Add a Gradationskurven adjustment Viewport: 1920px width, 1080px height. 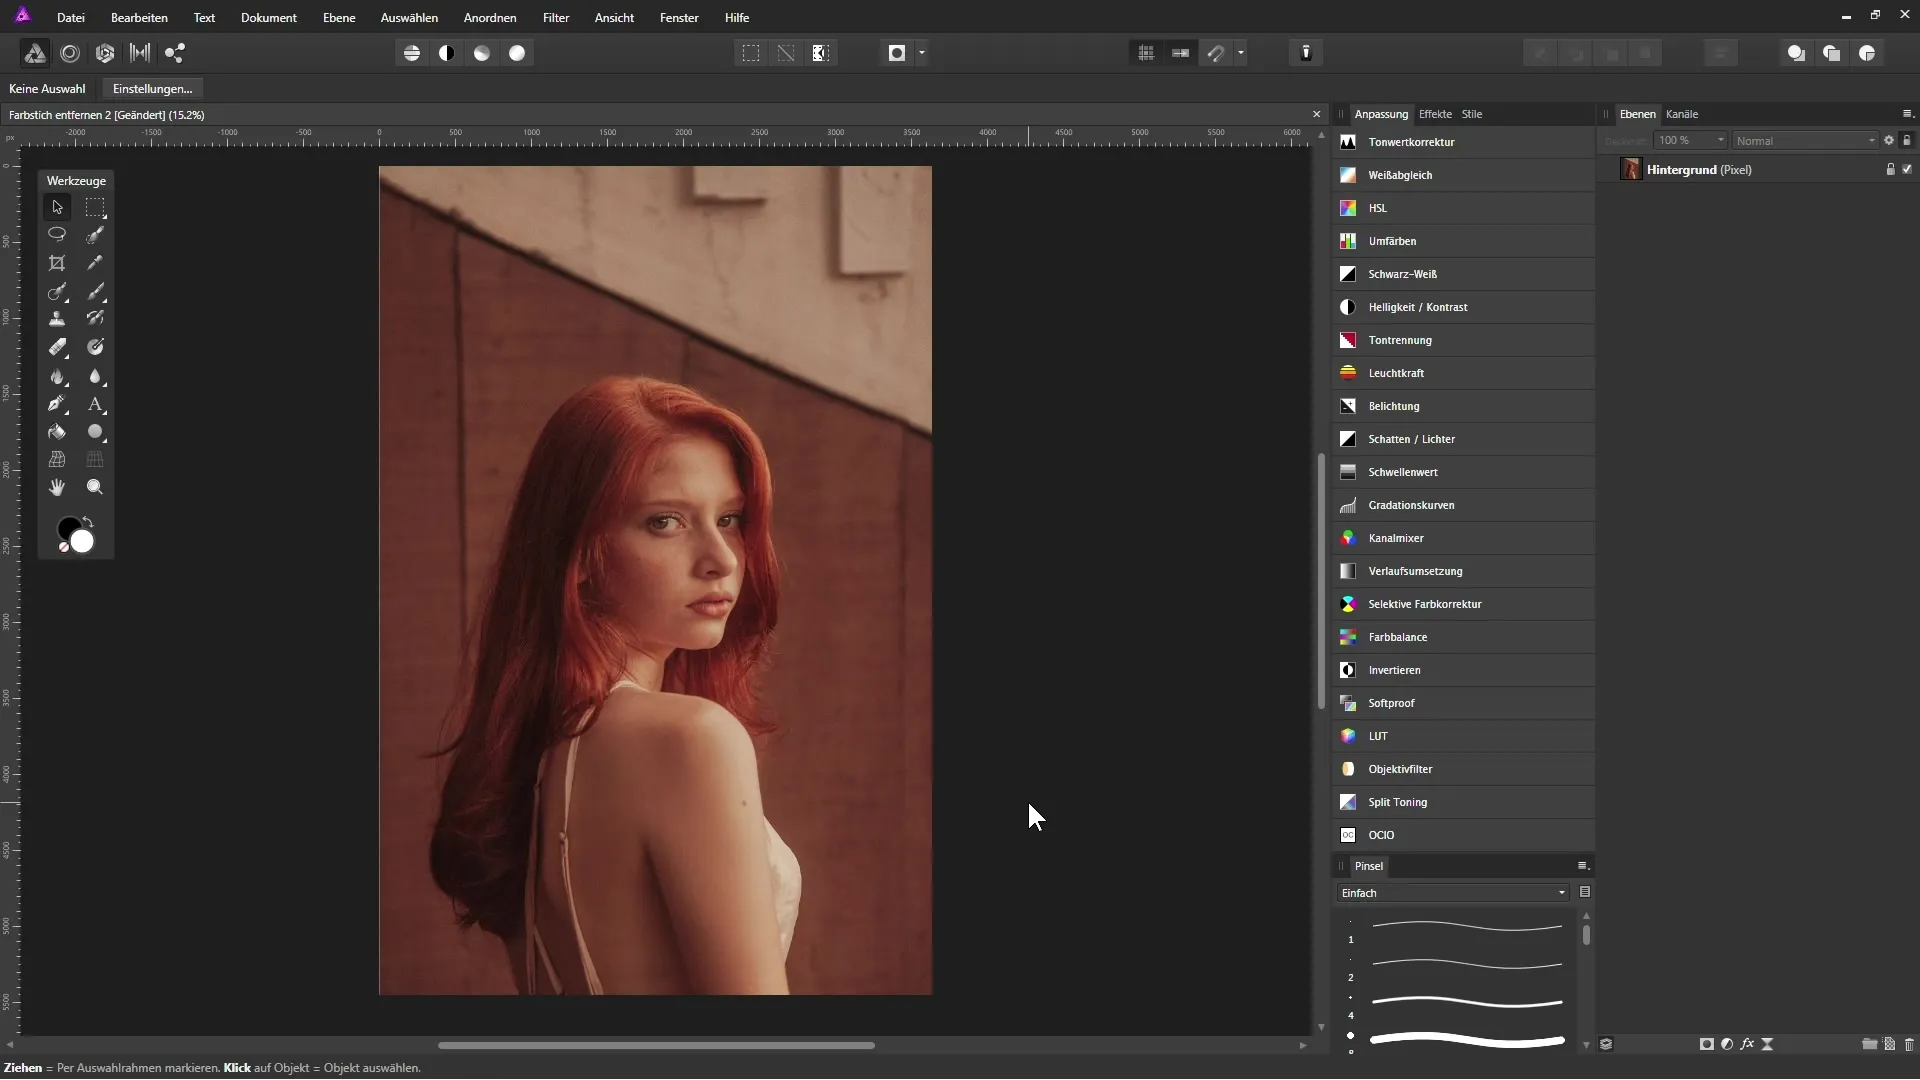click(x=1463, y=505)
